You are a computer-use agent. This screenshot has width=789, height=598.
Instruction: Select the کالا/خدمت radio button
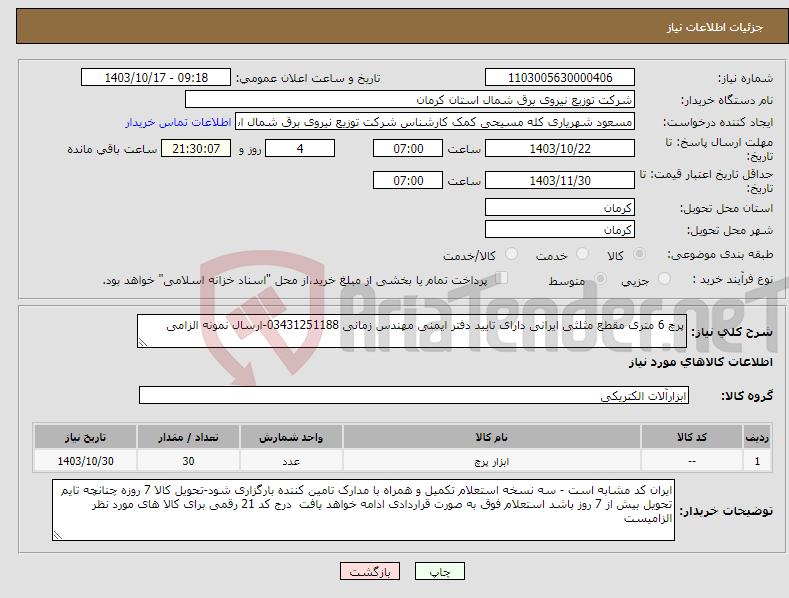tap(511, 254)
